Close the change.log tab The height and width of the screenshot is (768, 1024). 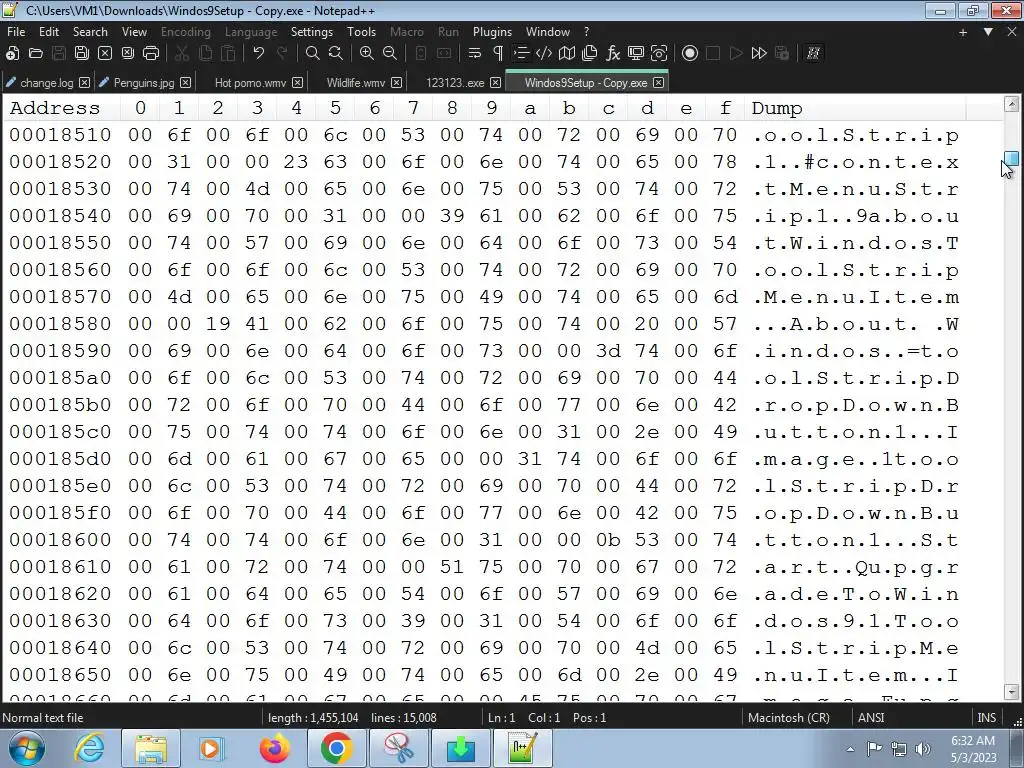(x=85, y=83)
